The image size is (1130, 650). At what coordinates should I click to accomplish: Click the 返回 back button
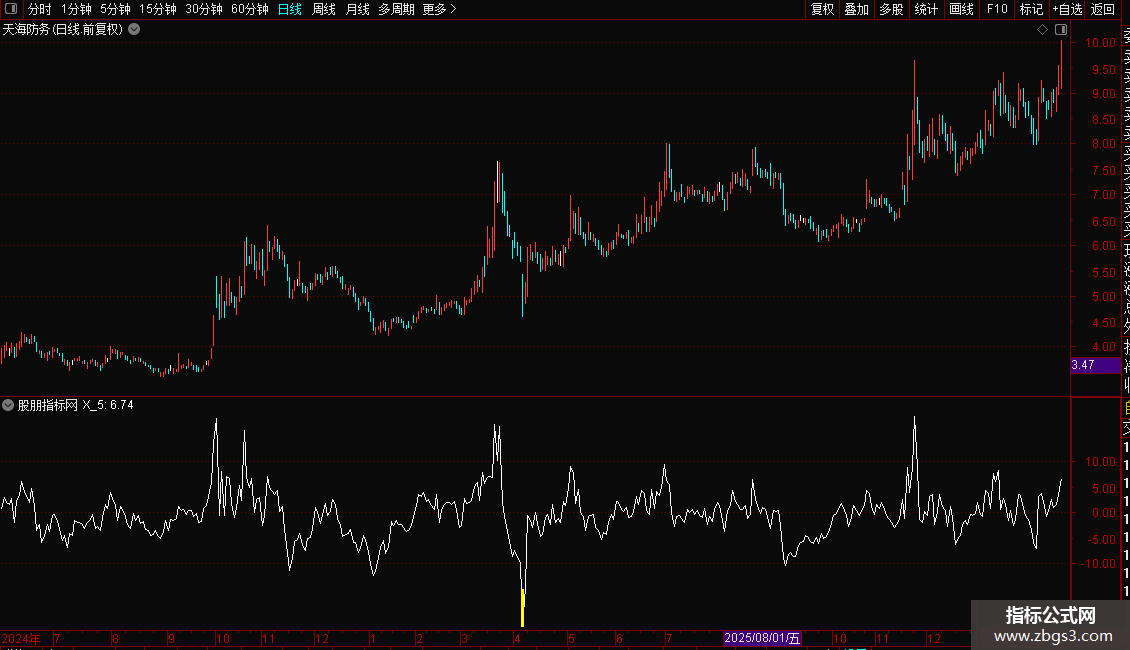[1103, 9]
